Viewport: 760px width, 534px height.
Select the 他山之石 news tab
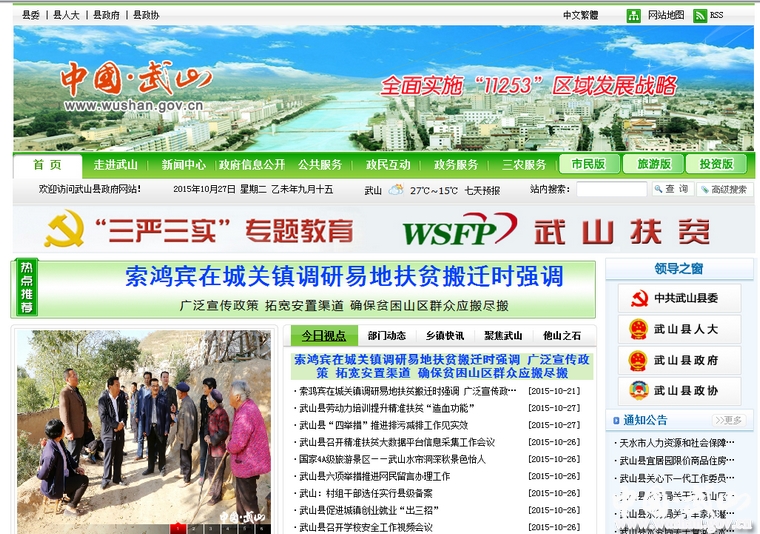tap(562, 335)
